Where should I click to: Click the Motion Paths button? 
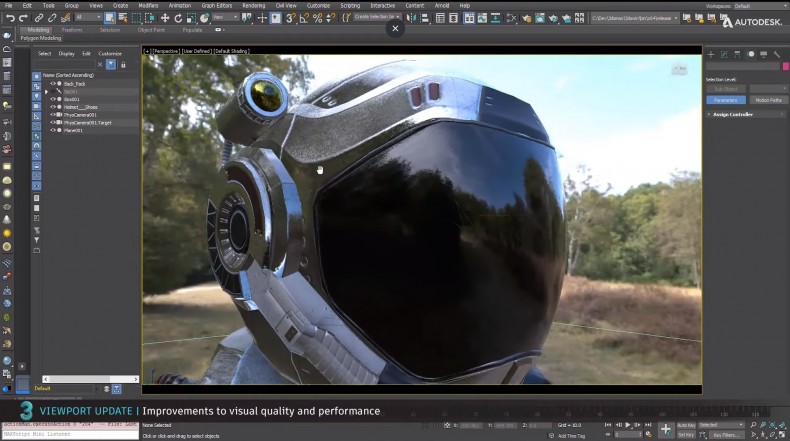[x=768, y=100]
